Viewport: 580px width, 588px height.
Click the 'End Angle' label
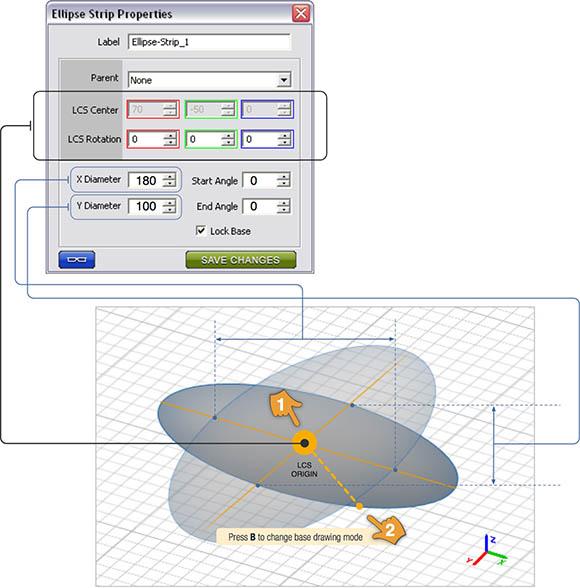point(217,207)
